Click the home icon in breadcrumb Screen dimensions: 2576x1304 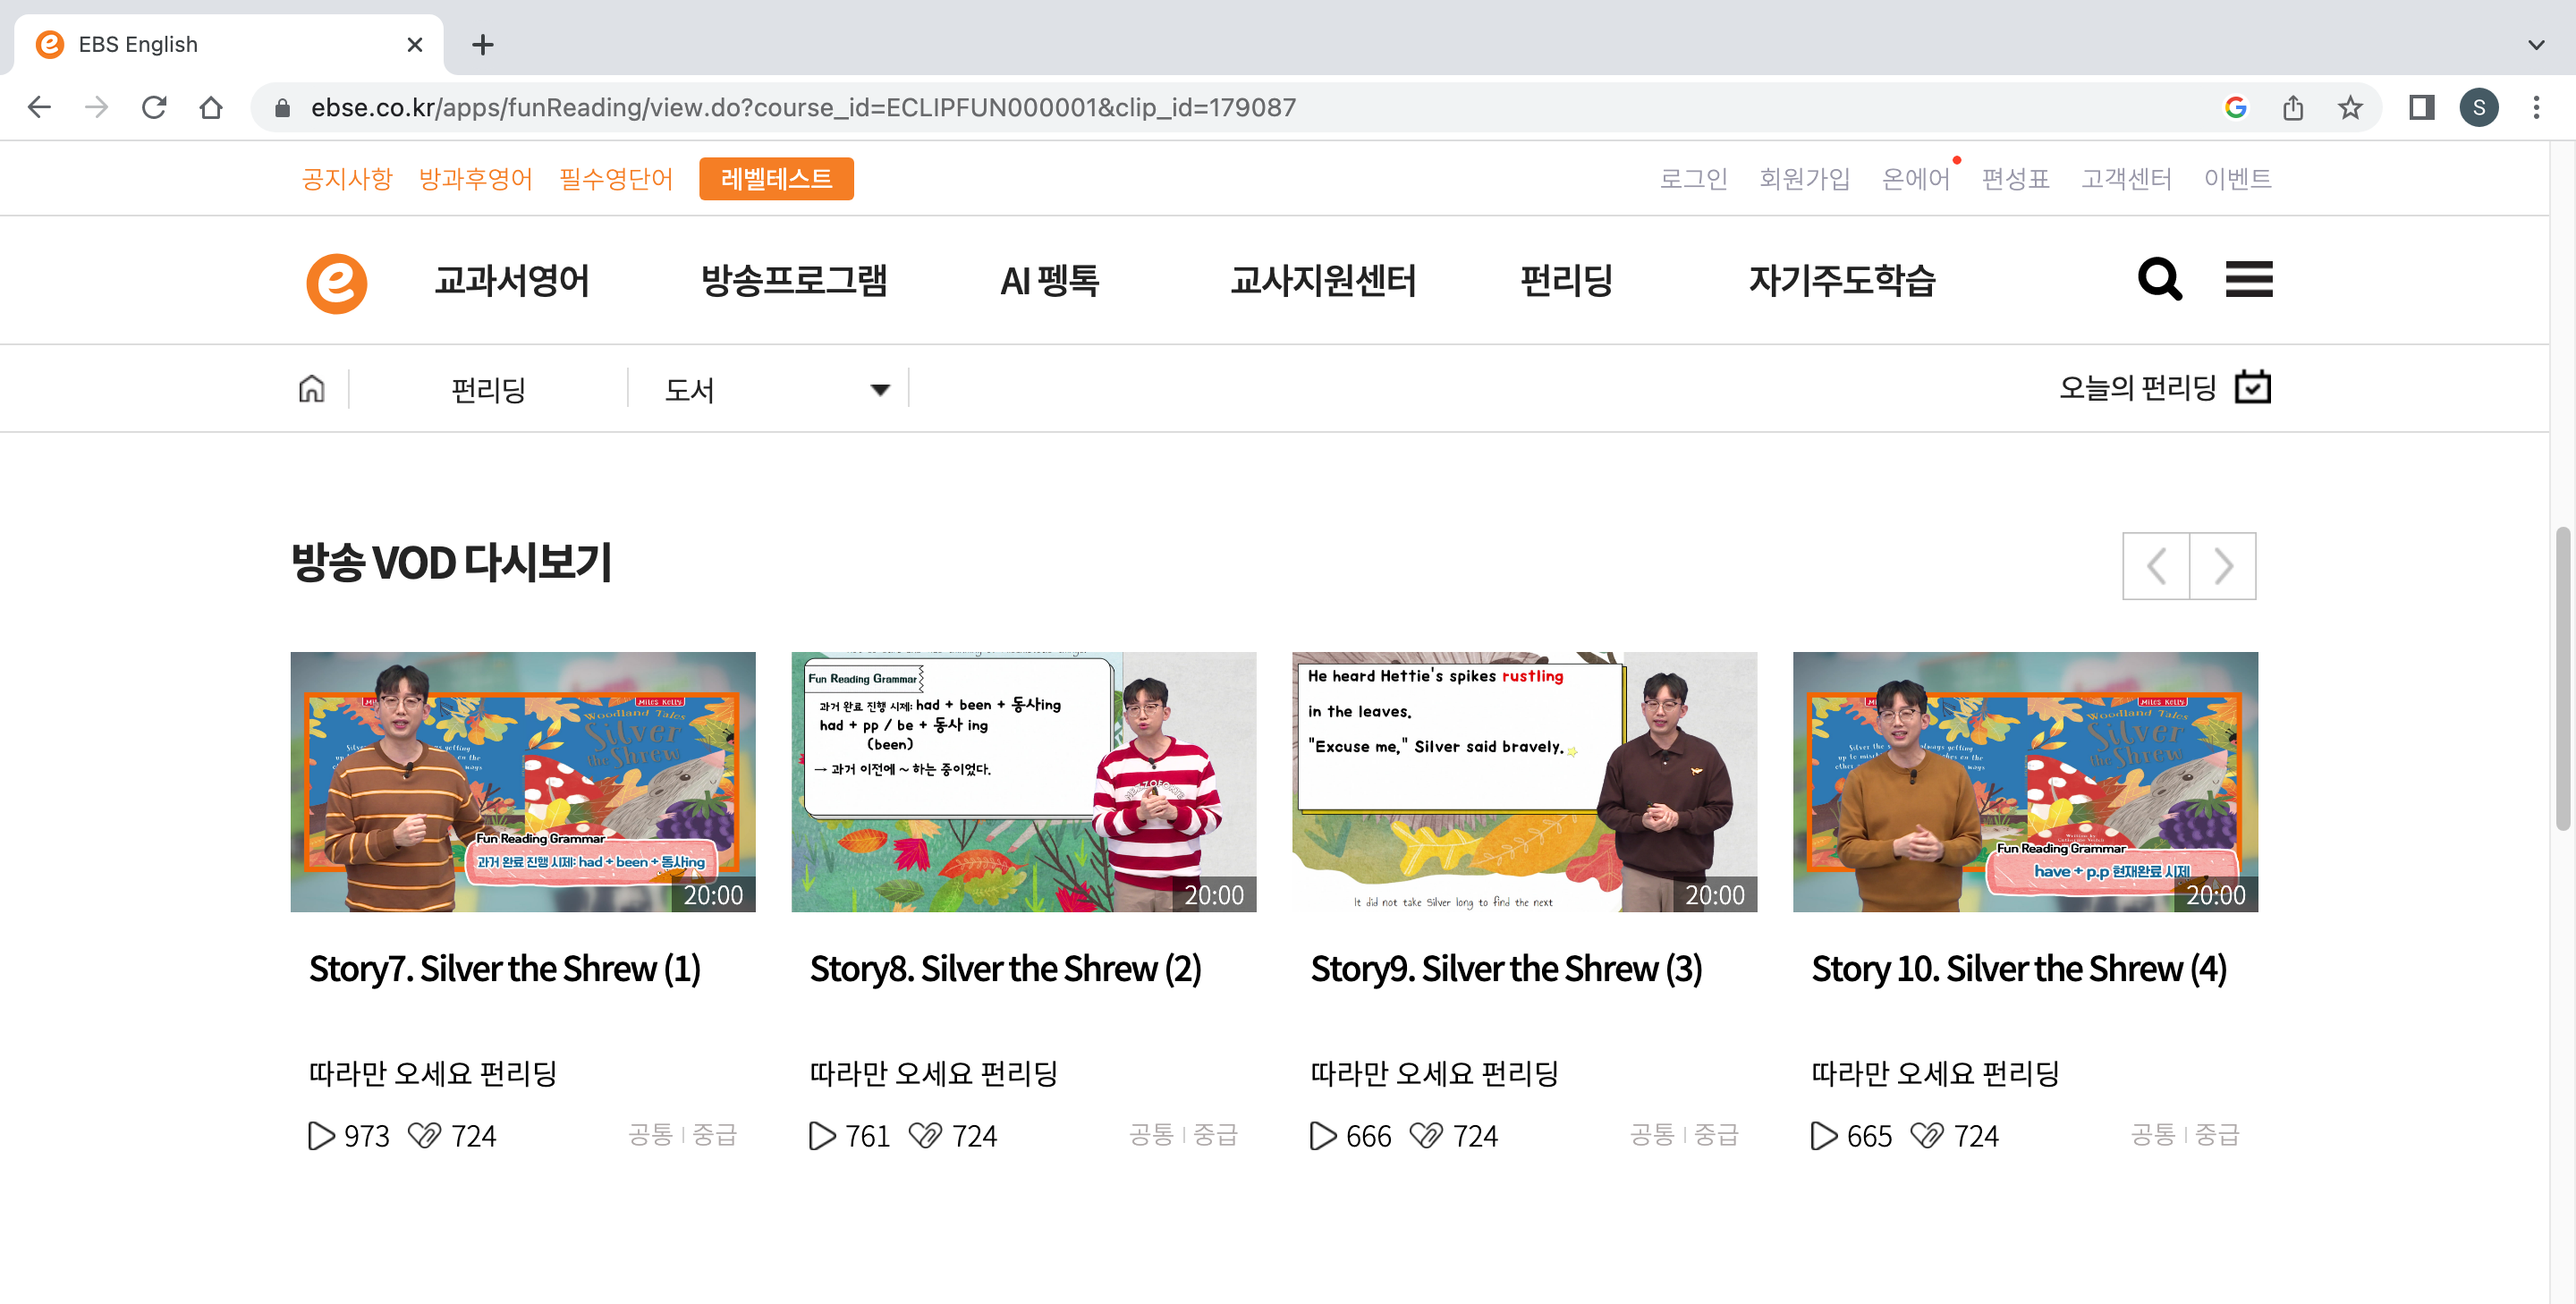tap(311, 388)
